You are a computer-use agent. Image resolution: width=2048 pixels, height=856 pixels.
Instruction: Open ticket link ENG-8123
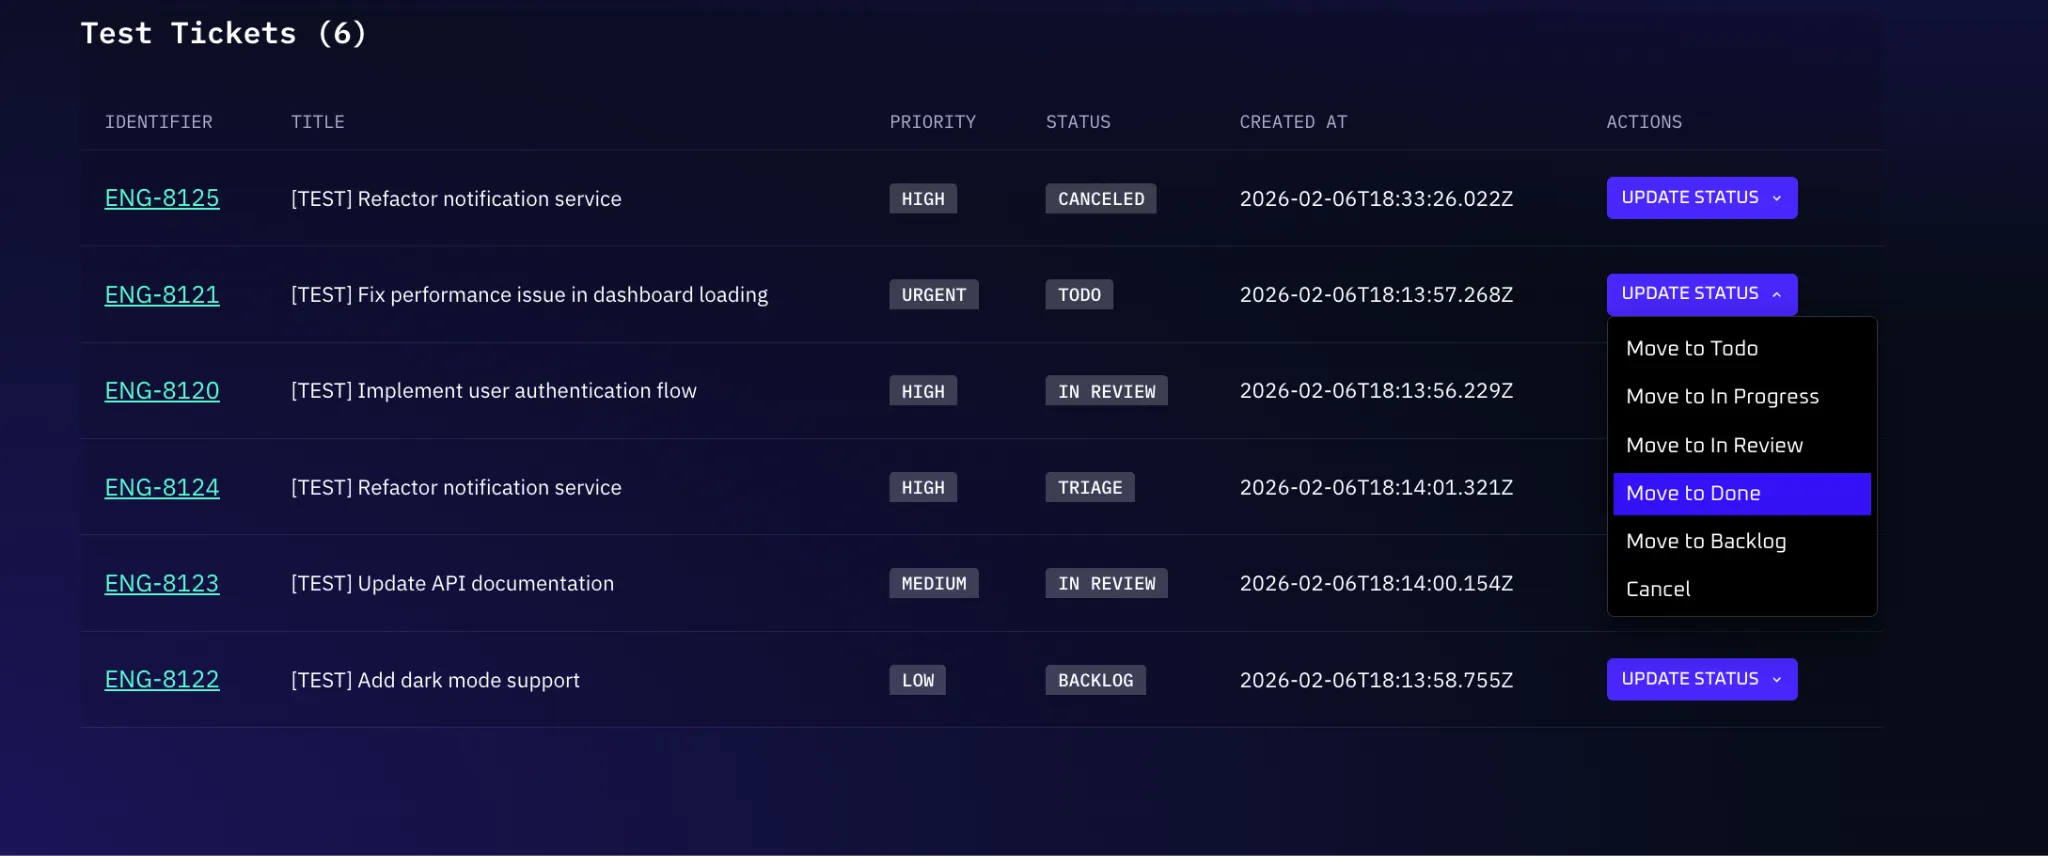[x=162, y=583]
